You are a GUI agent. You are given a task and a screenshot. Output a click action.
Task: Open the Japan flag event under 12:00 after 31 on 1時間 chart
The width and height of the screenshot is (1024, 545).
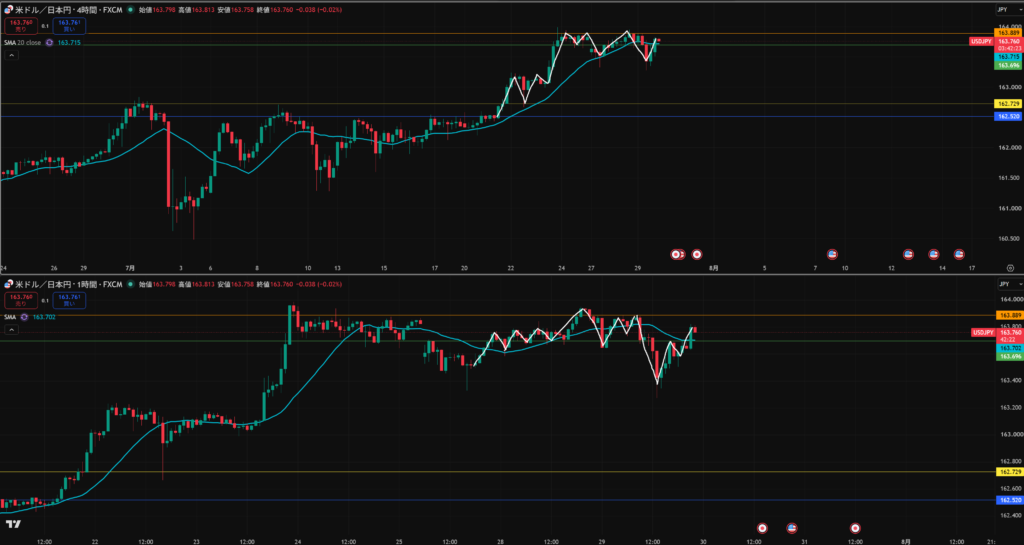click(856, 527)
